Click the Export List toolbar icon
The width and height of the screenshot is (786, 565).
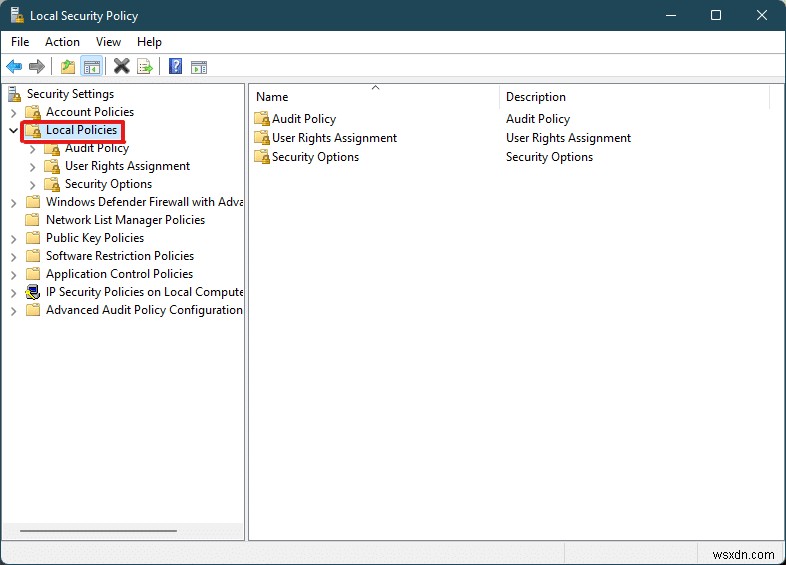pyautogui.click(x=145, y=66)
